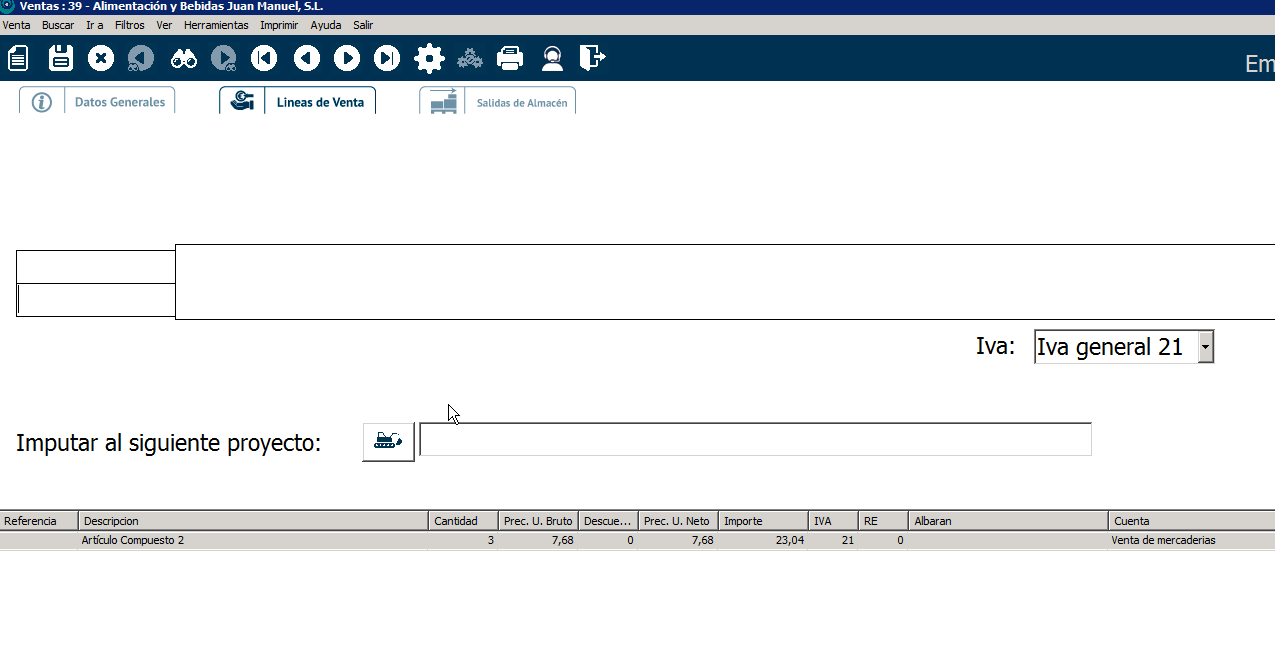Click the new document icon in toolbar

tap(18, 58)
